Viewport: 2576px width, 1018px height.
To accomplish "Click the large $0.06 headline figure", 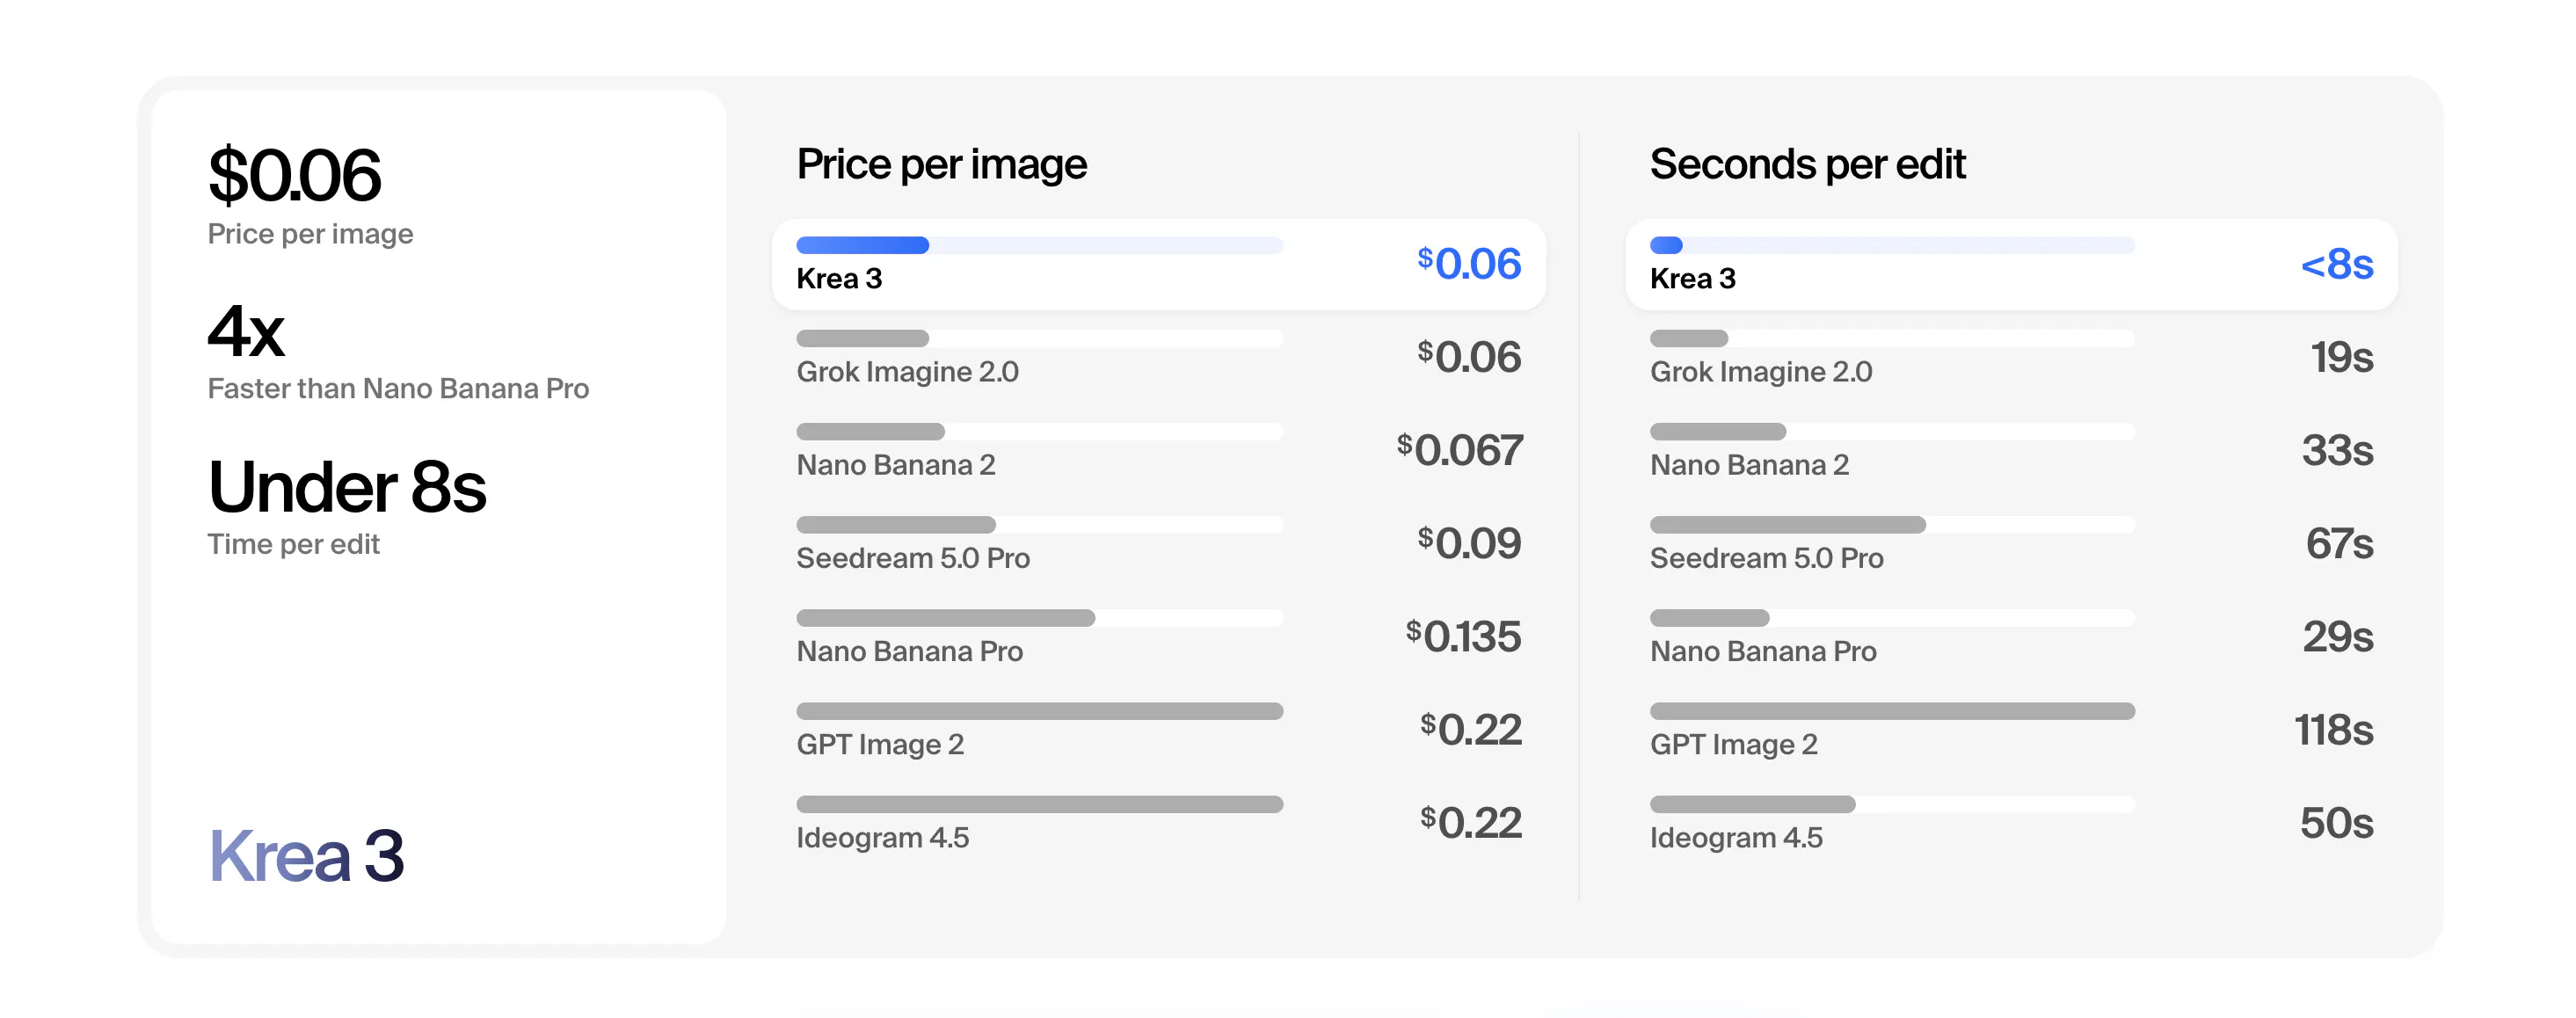I will tap(294, 175).
